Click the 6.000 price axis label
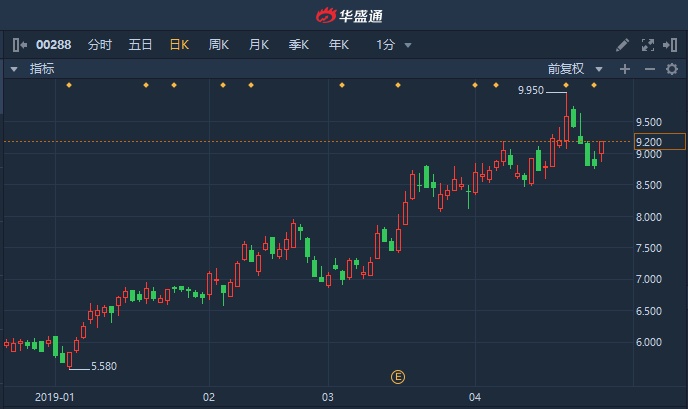Viewport: 688px width, 409px height. click(649, 342)
